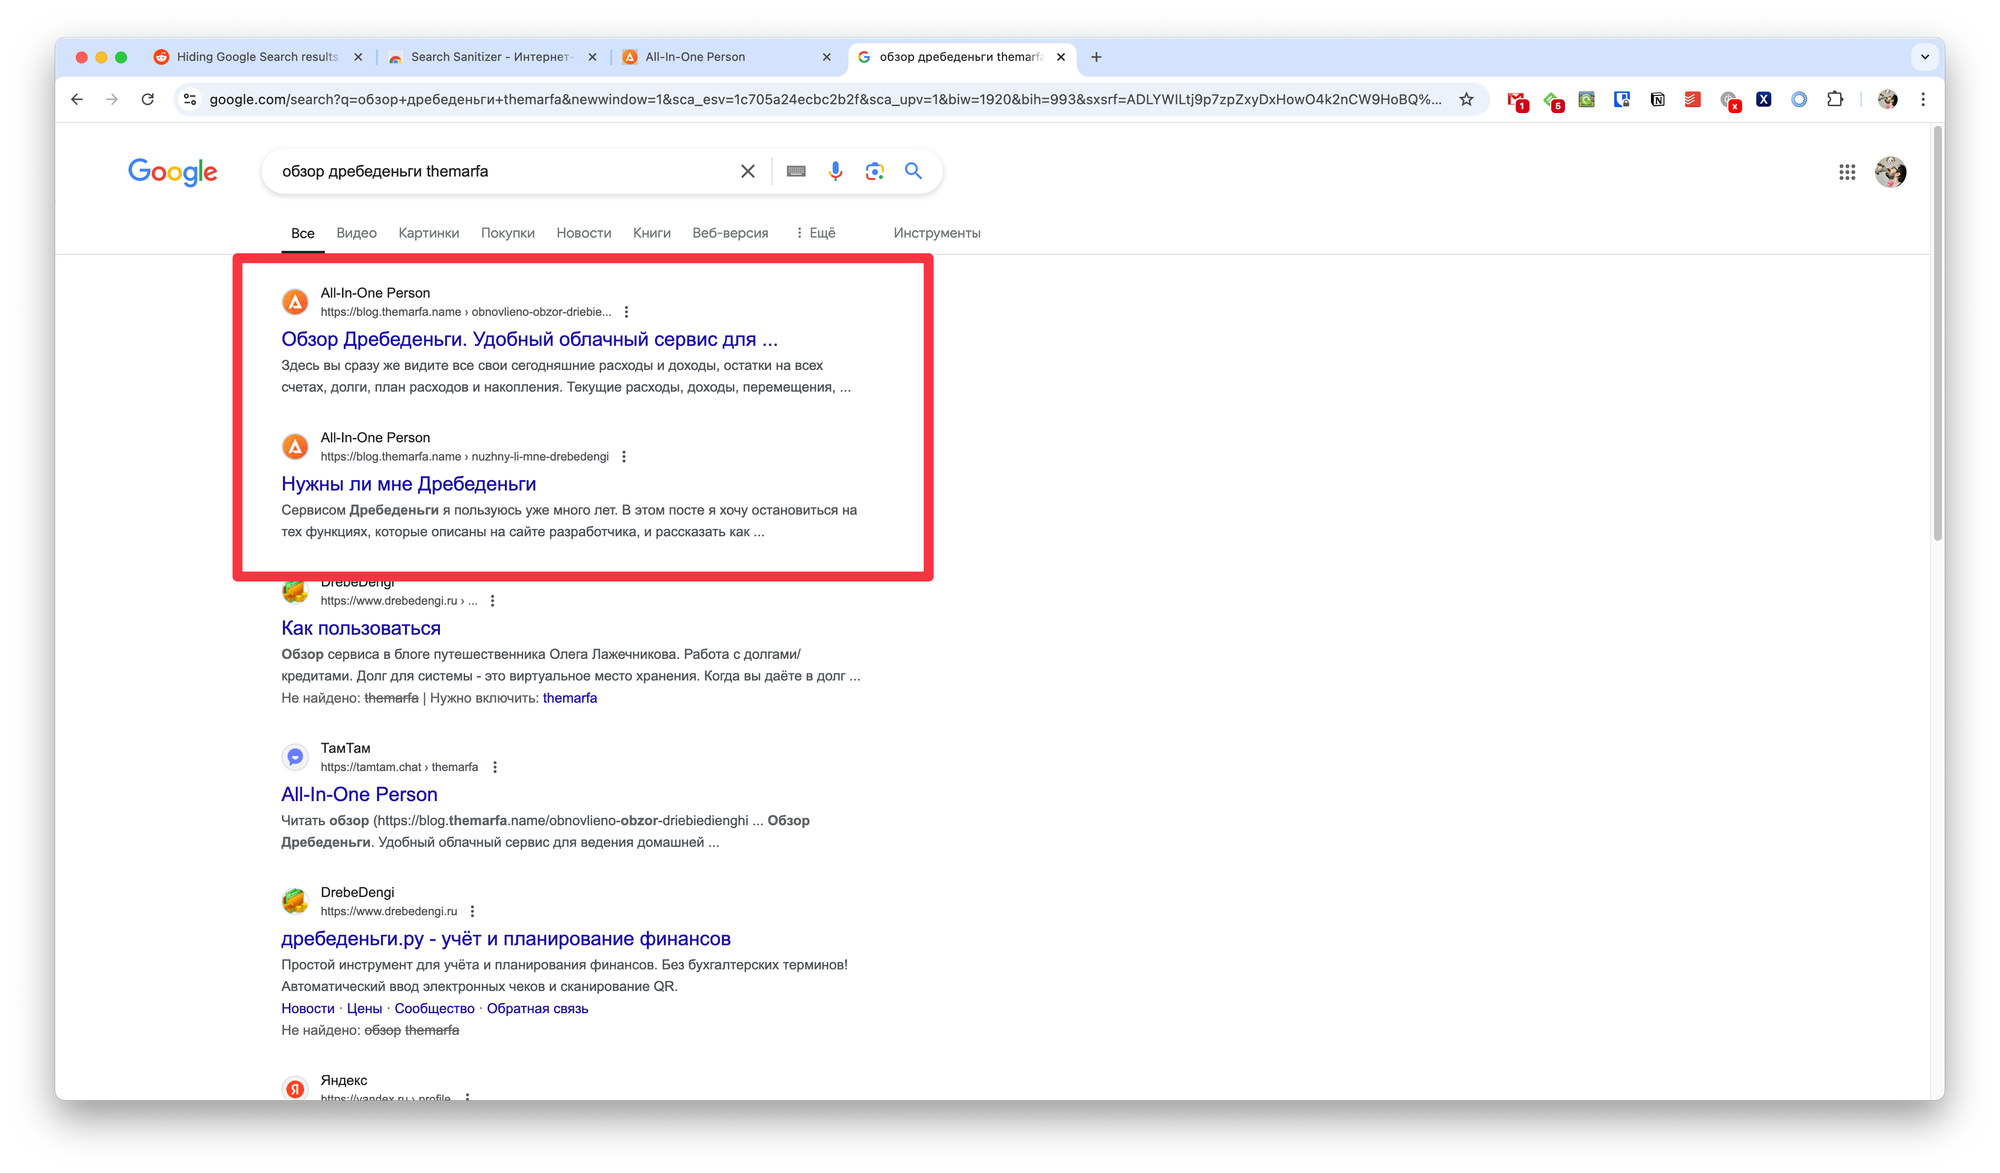This screenshot has width=2000, height=1173.
Task: Open three-dot menu beside obnovlieno-obzor result
Action: coord(626,312)
